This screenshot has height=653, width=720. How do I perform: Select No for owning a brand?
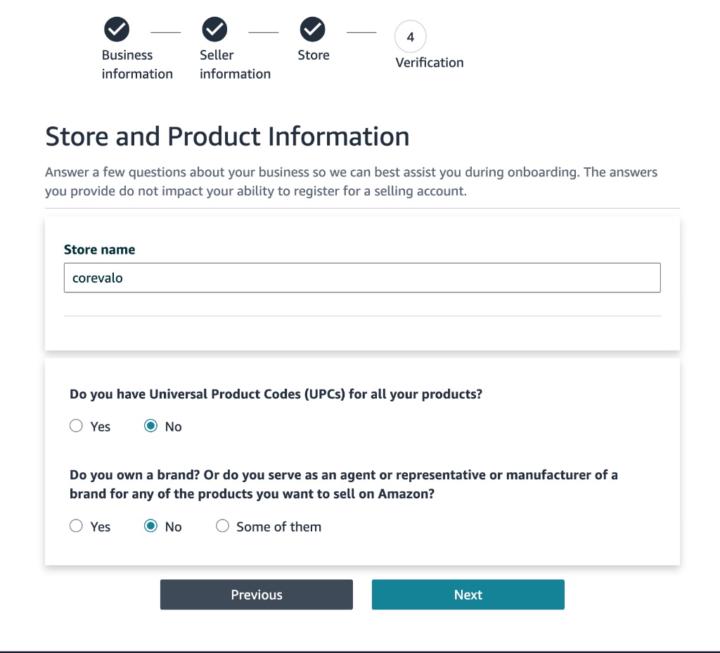click(151, 526)
